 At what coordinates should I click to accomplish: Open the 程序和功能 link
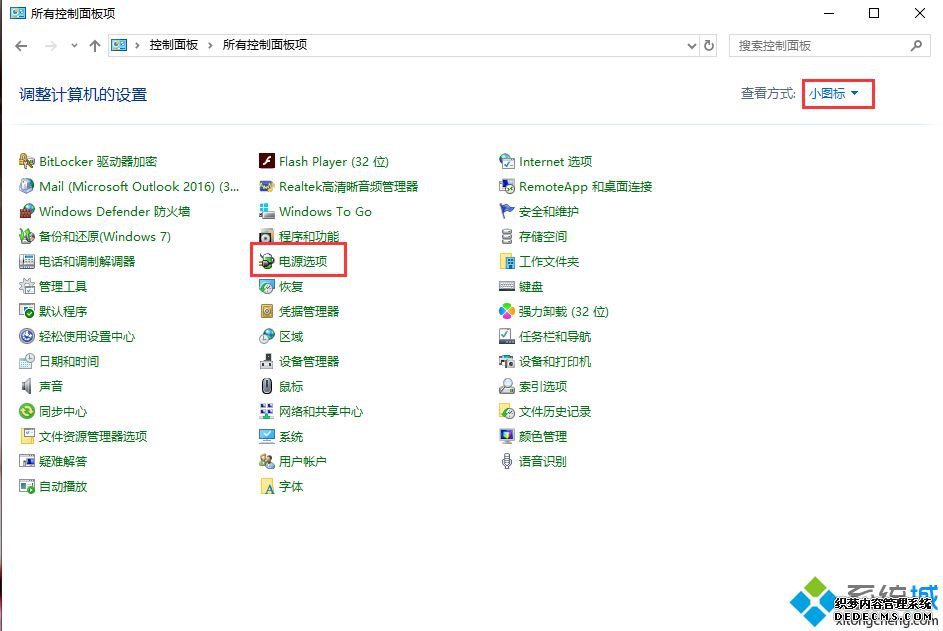point(308,237)
